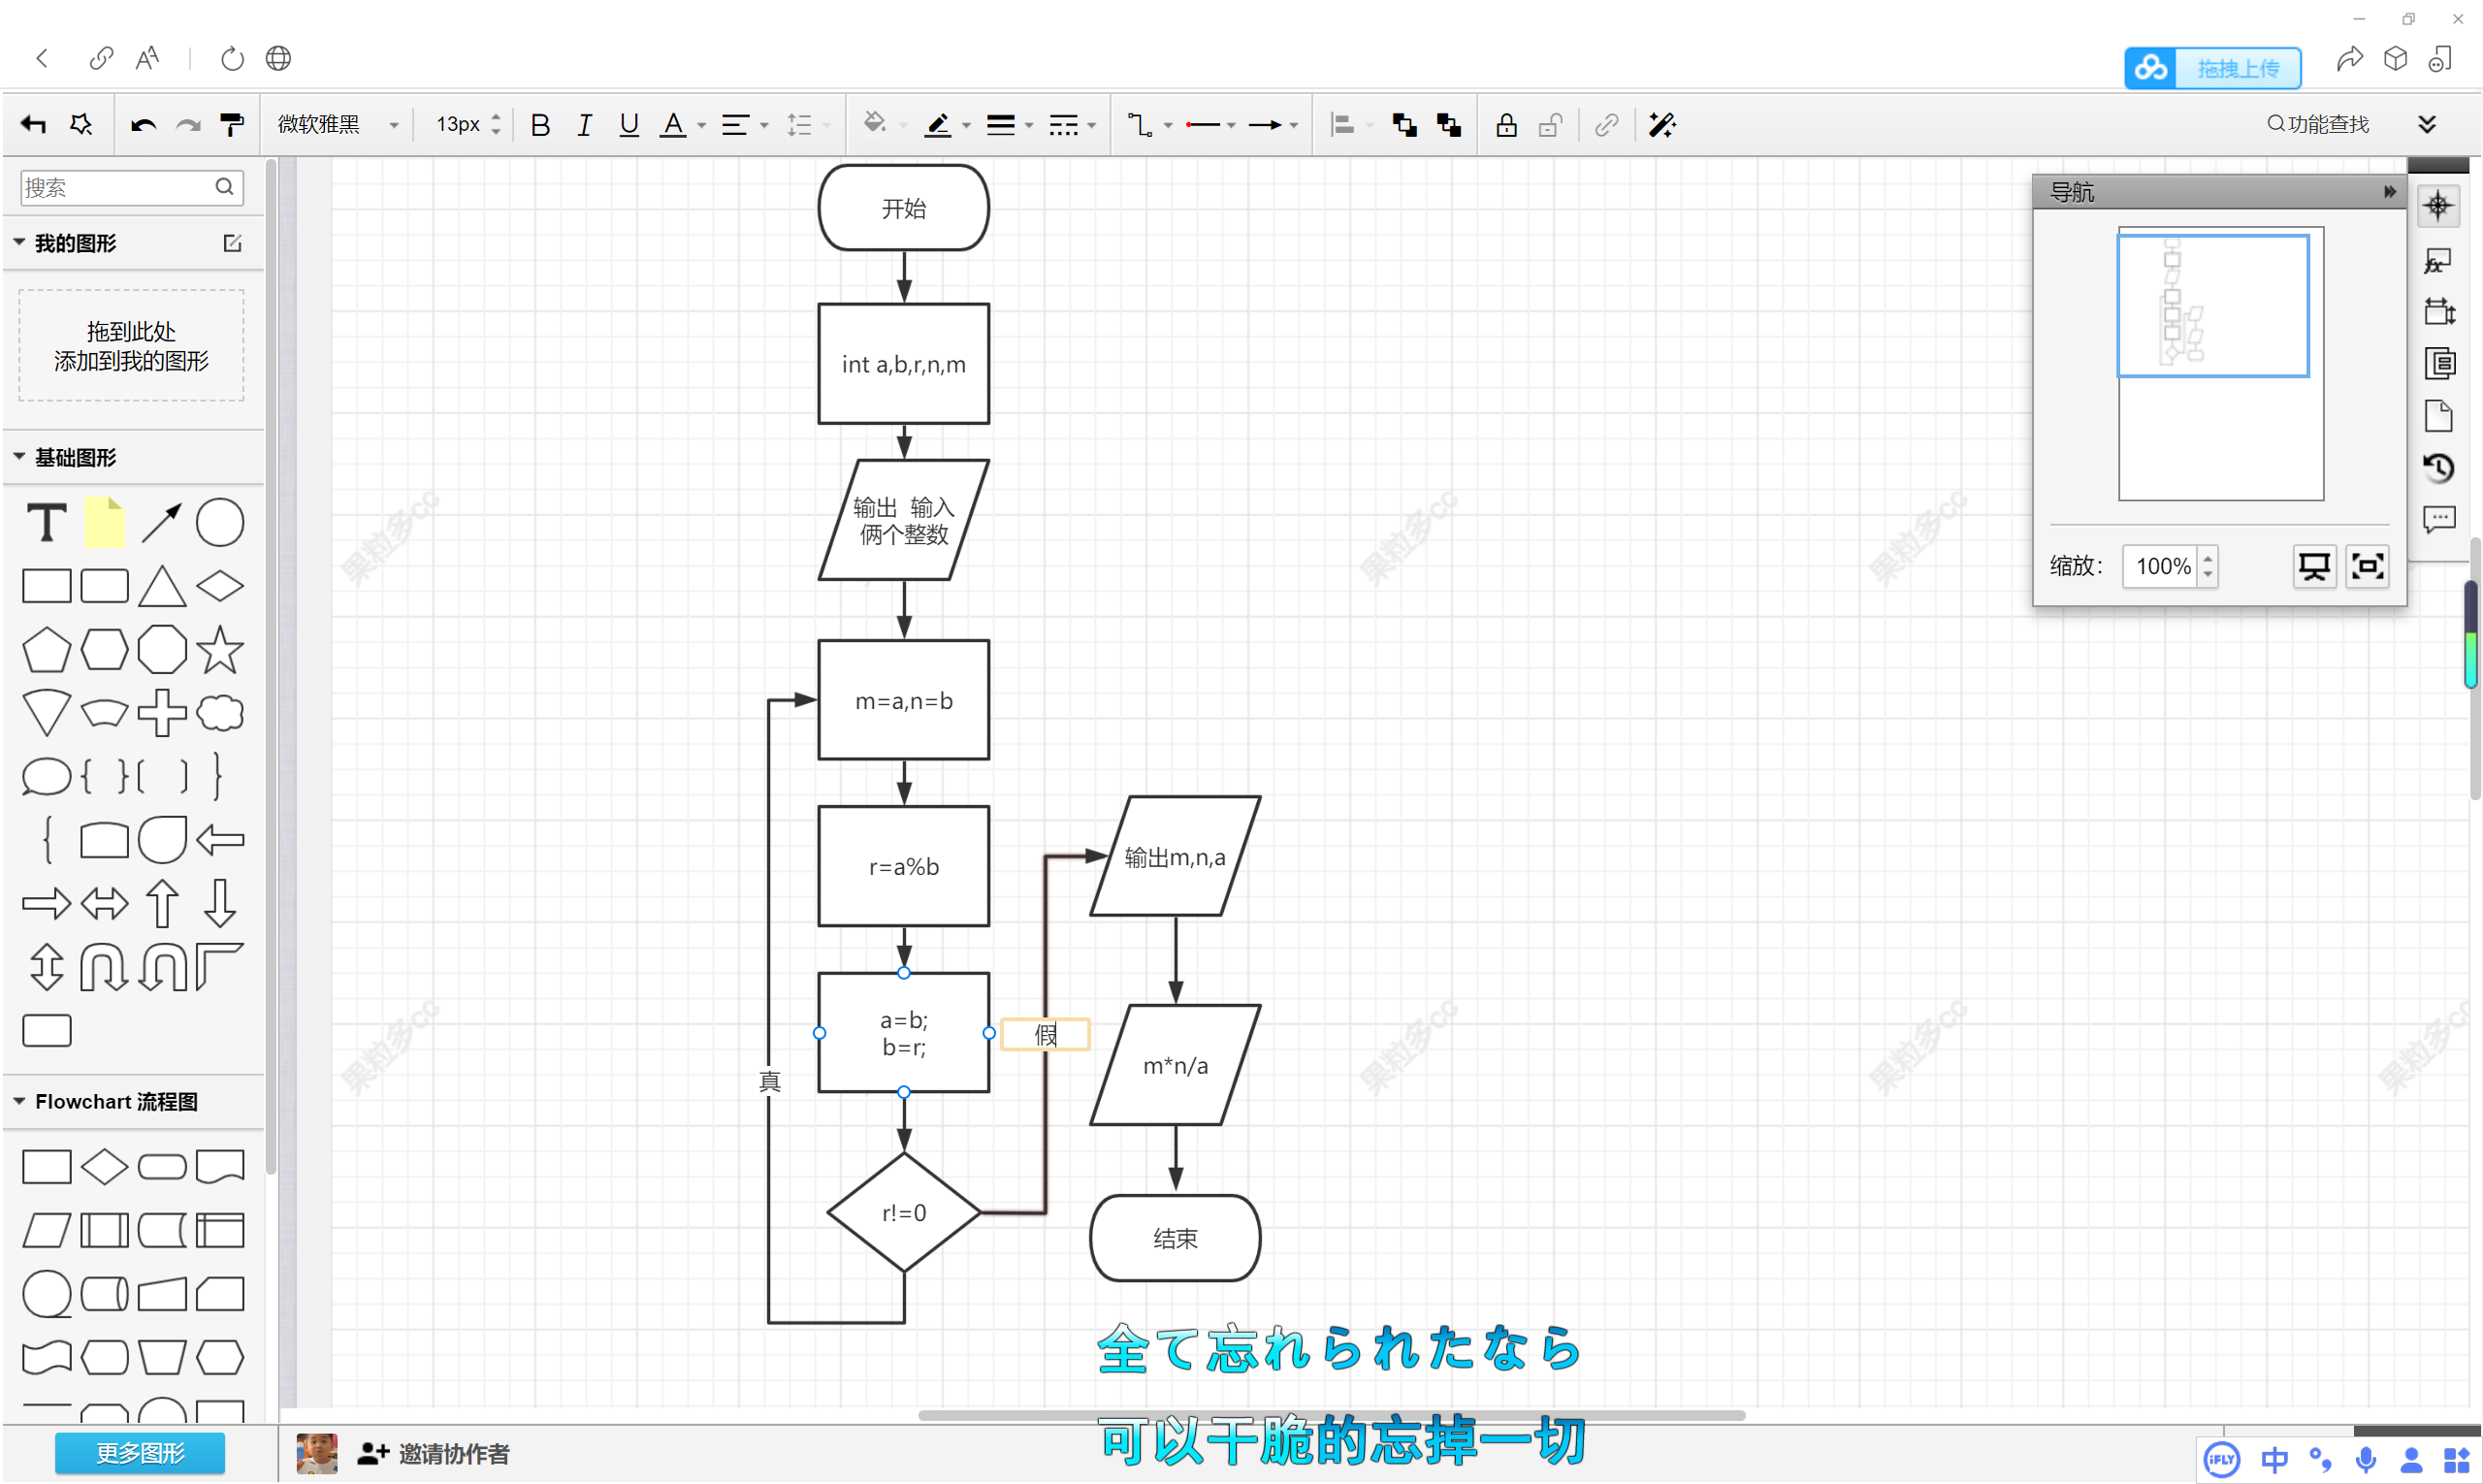Open the navigation compass panel icon
This screenshot has width=2483, height=1484.
2438,205
